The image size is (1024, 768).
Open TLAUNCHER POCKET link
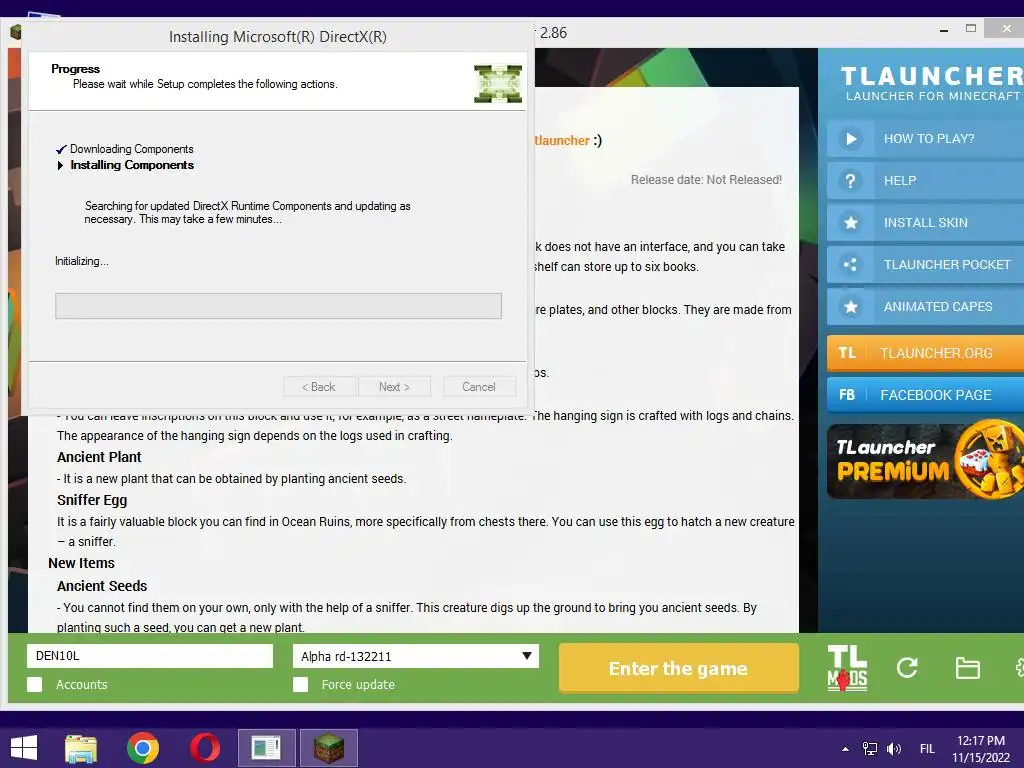925,264
